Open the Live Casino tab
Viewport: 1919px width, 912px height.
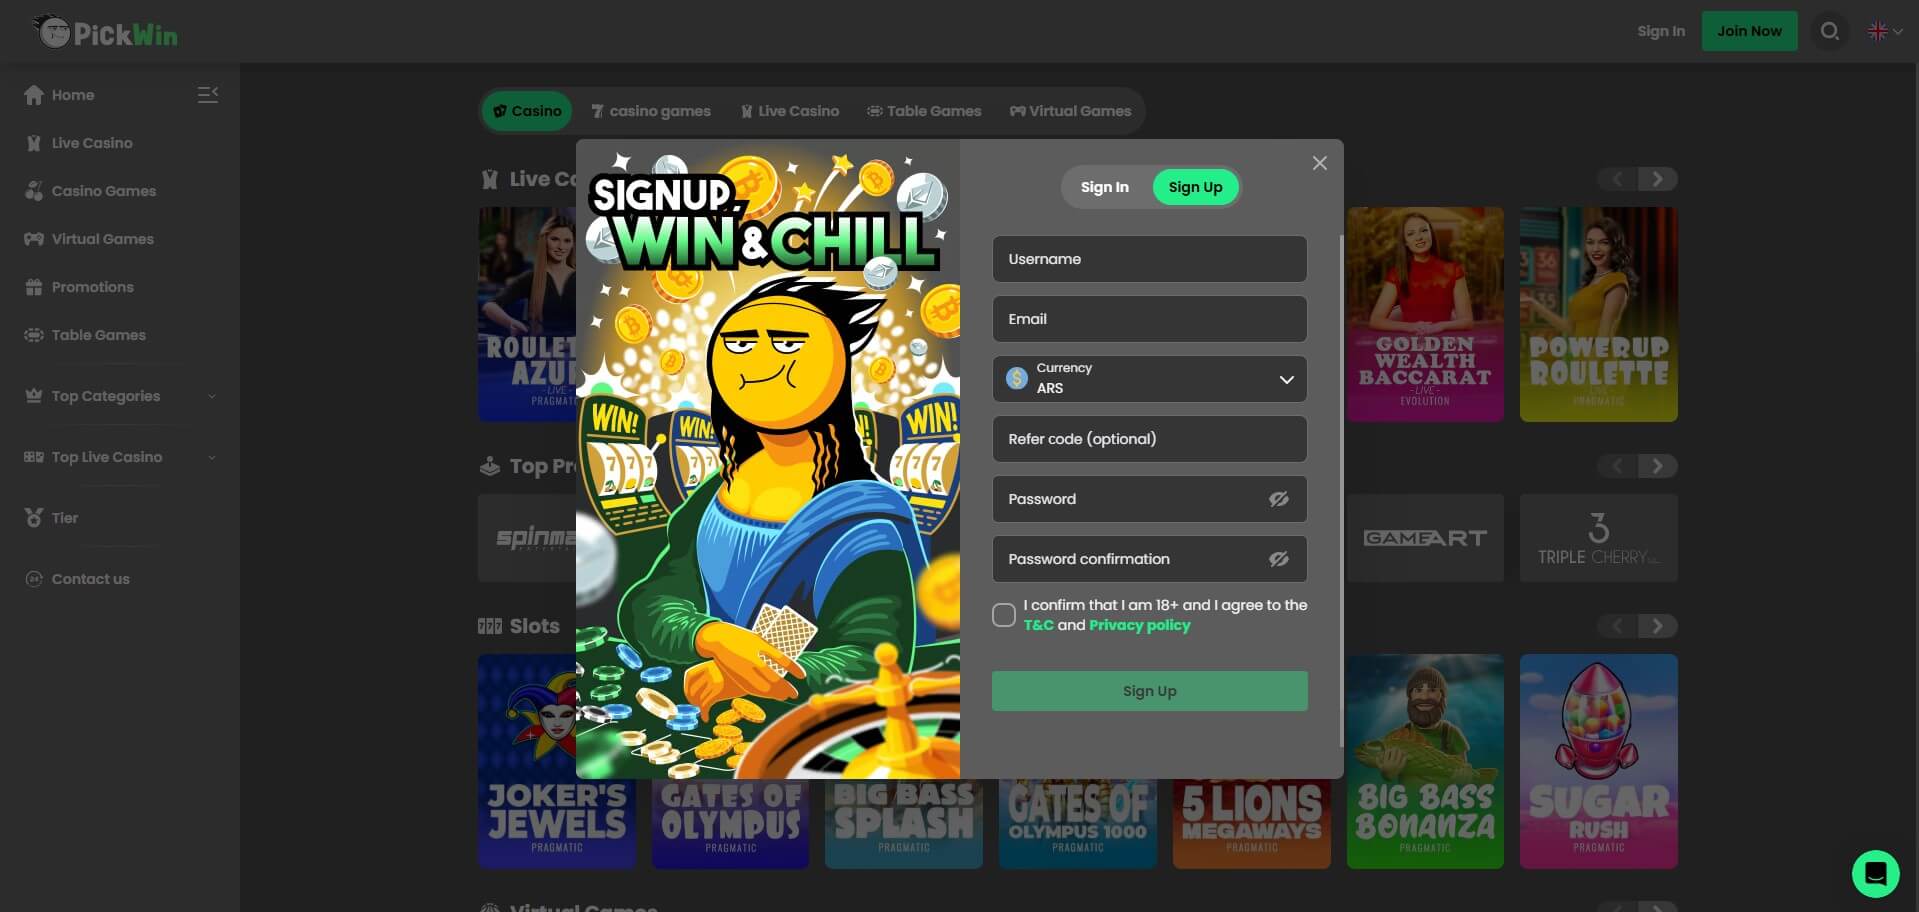pos(790,111)
